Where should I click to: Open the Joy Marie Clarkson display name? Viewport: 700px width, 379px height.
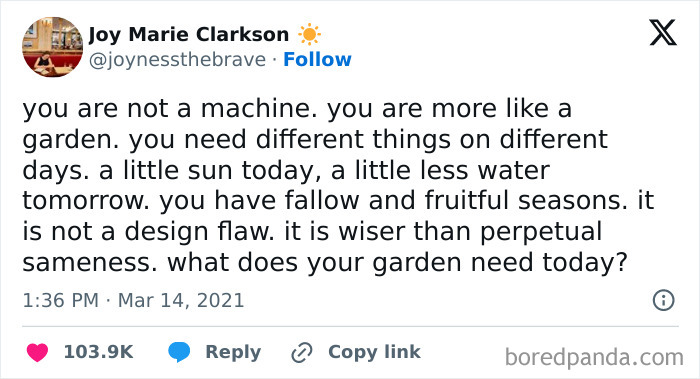click(189, 34)
